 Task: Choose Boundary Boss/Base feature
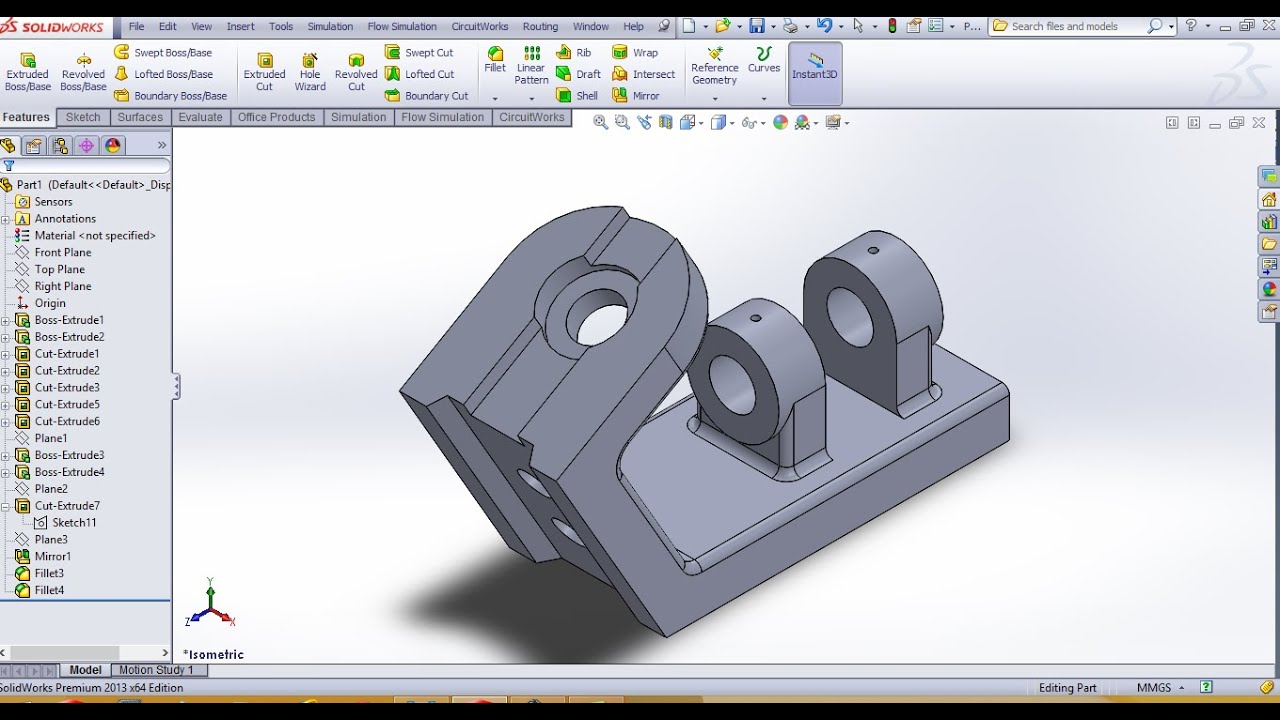tap(170, 96)
